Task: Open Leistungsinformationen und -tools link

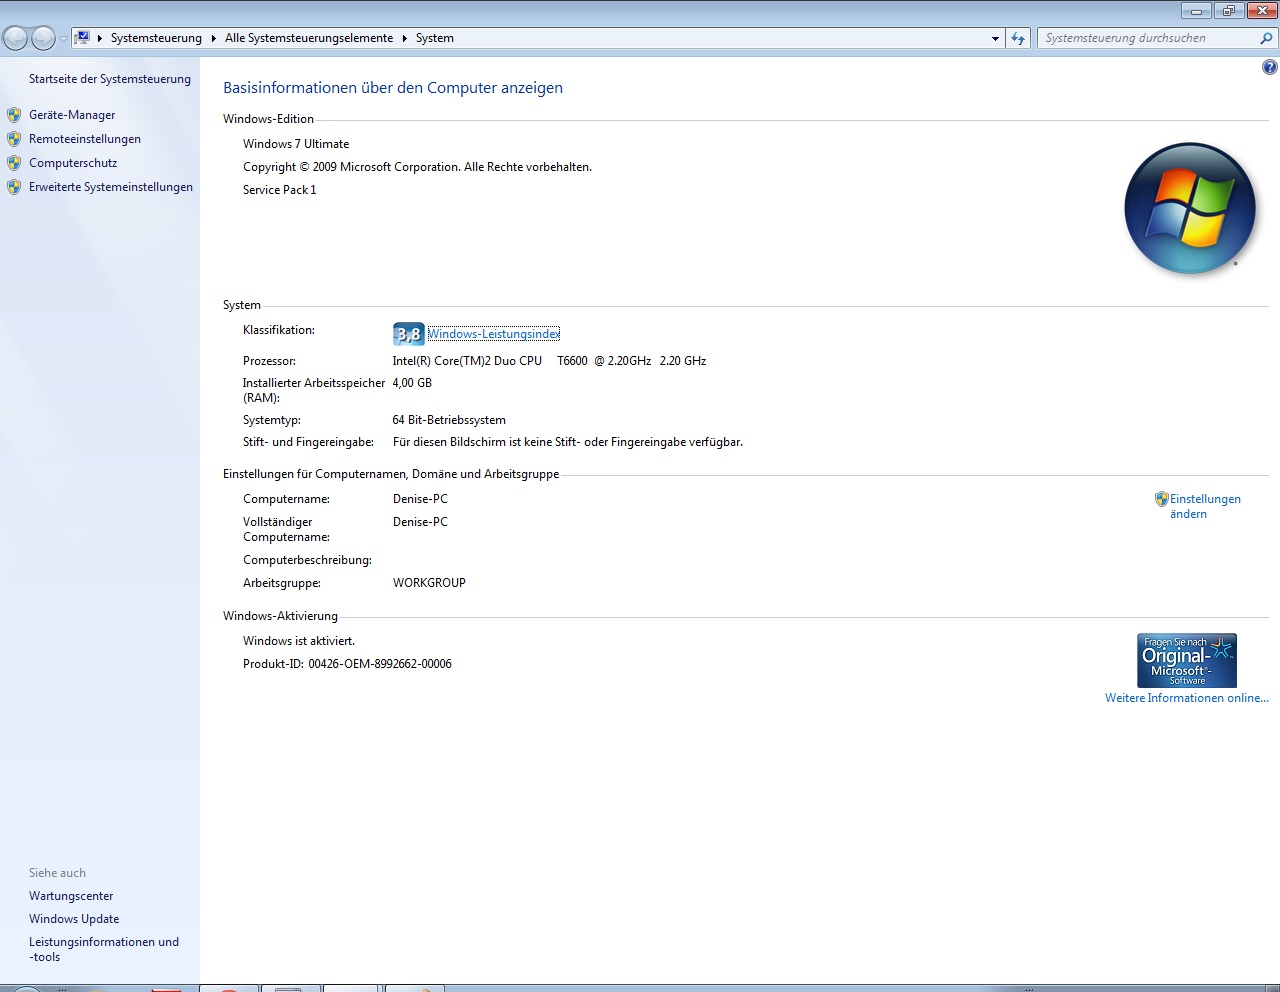Action: [x=104, y=949]
